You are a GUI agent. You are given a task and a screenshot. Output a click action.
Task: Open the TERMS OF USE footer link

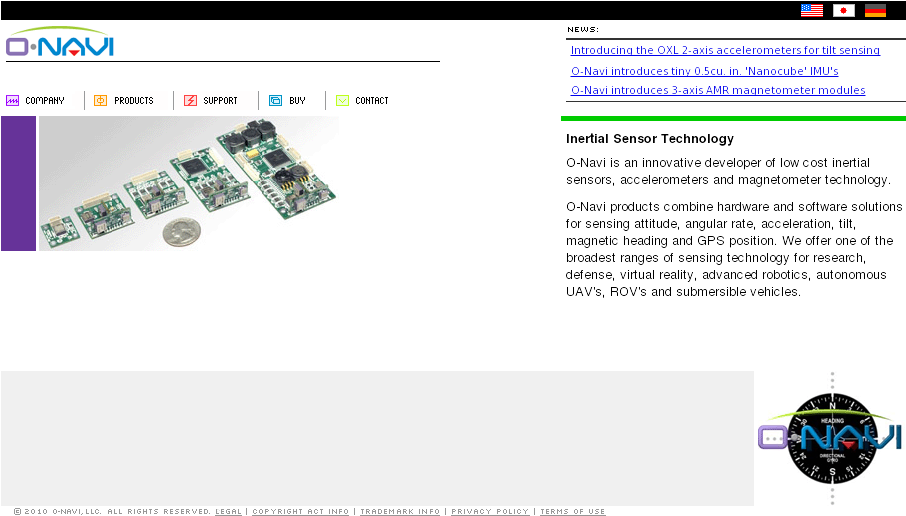pos(573,511)
